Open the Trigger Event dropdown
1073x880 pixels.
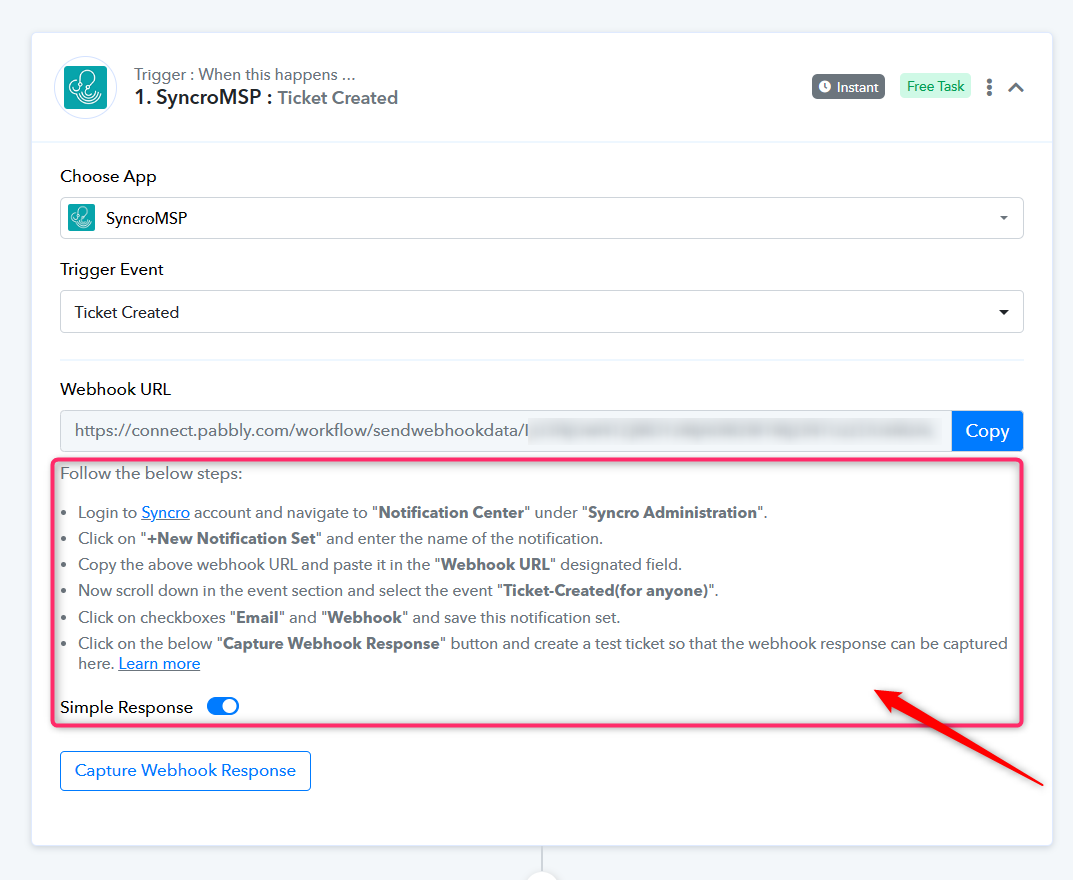tap(541, 312)
